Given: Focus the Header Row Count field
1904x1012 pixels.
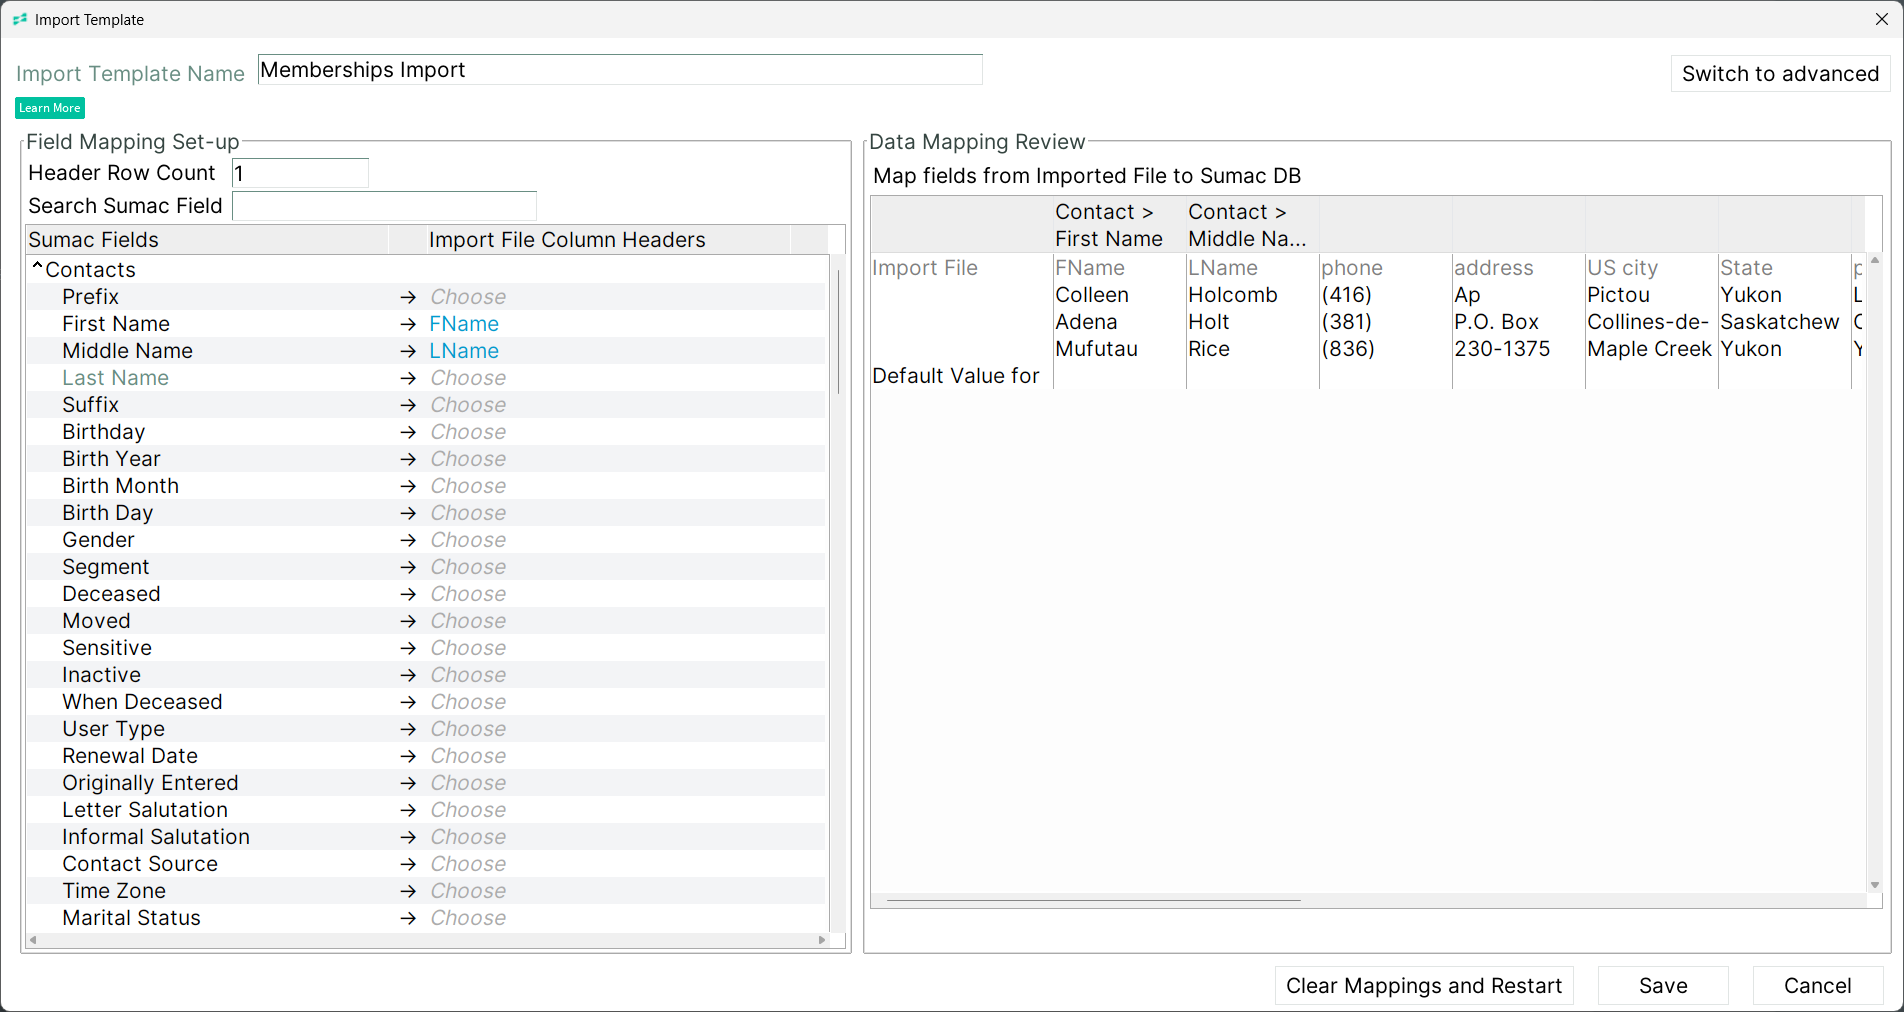Looking at the screenshot, I should 300,173.
